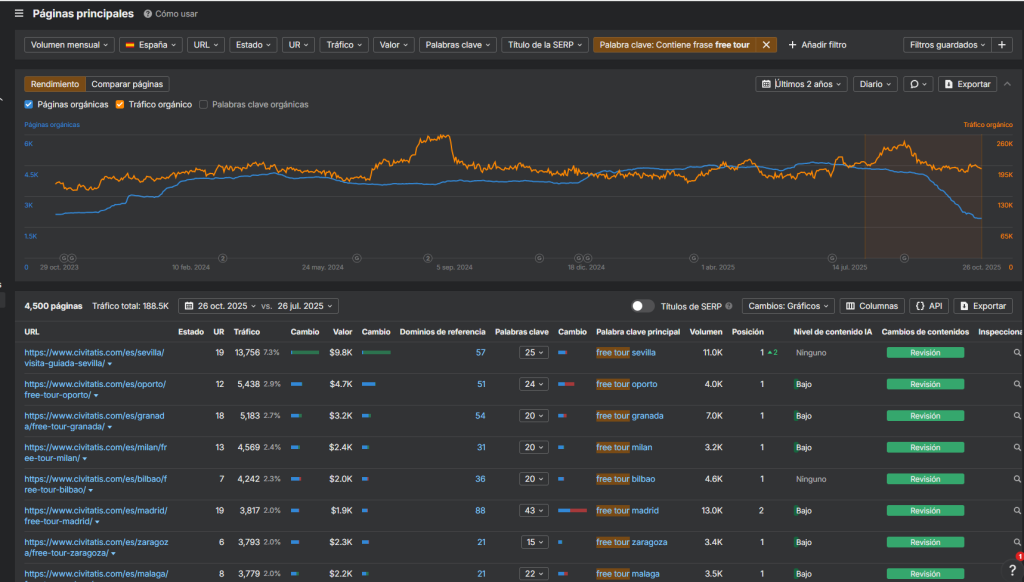Click the info icon beside Títulos de SERP

pos(729,307)
